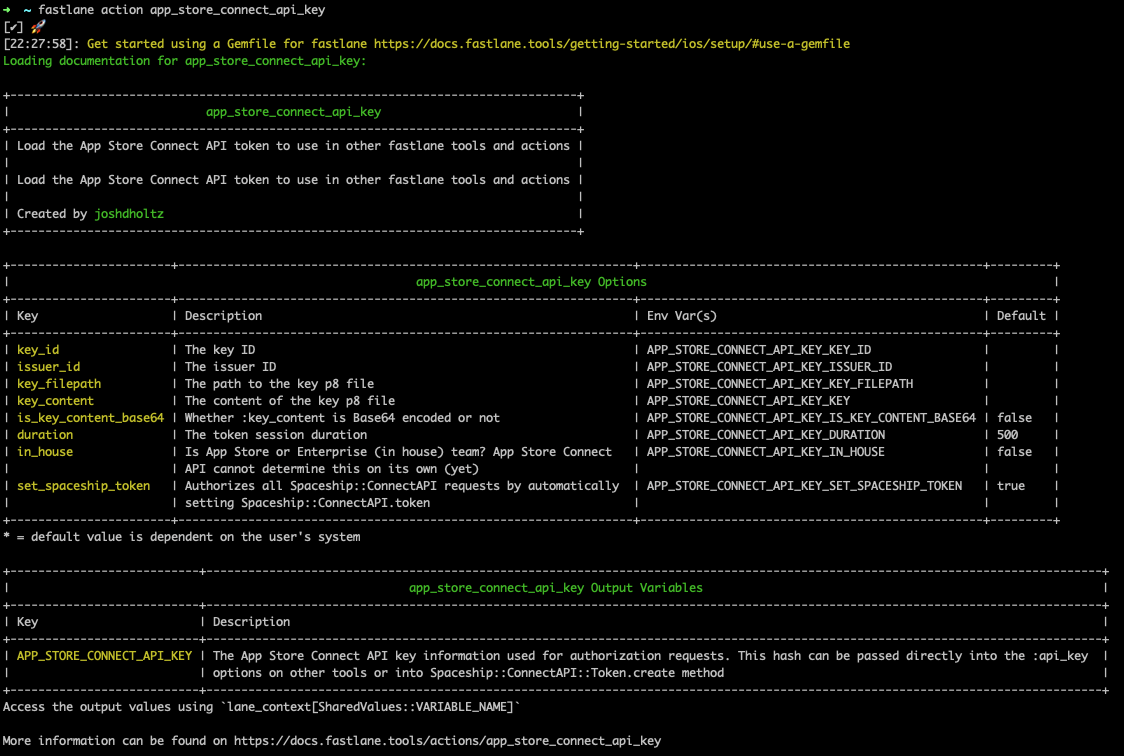Click the set_spaceship_token option key
This screenshot has height=756, width=1124.
[83, 486]
